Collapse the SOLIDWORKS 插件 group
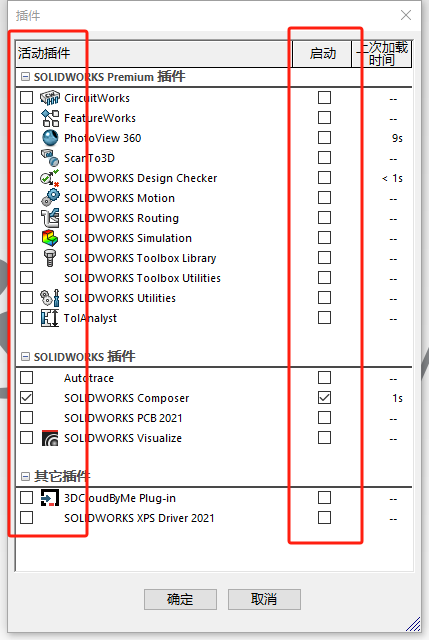429x640 pixels. coord(25,357)
